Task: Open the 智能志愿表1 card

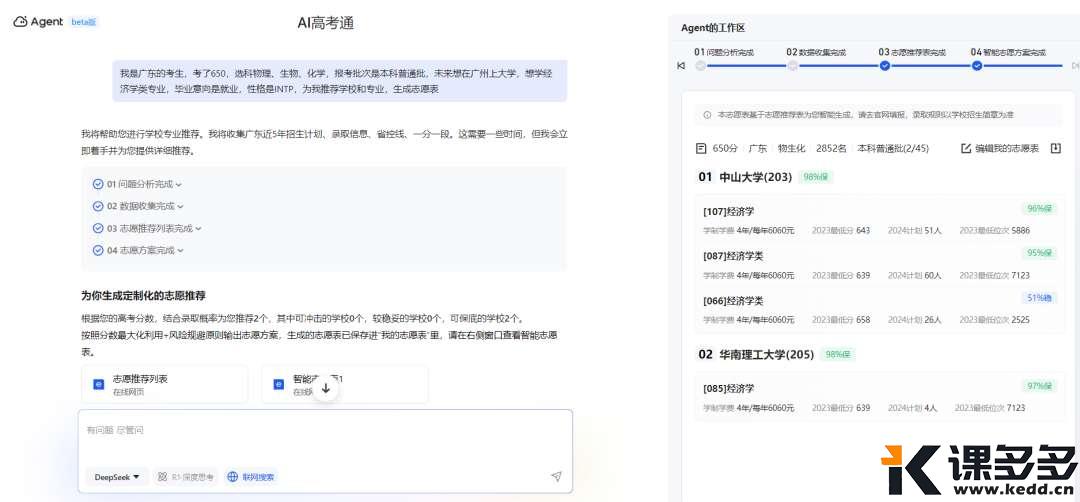Action: coord(345,384)
